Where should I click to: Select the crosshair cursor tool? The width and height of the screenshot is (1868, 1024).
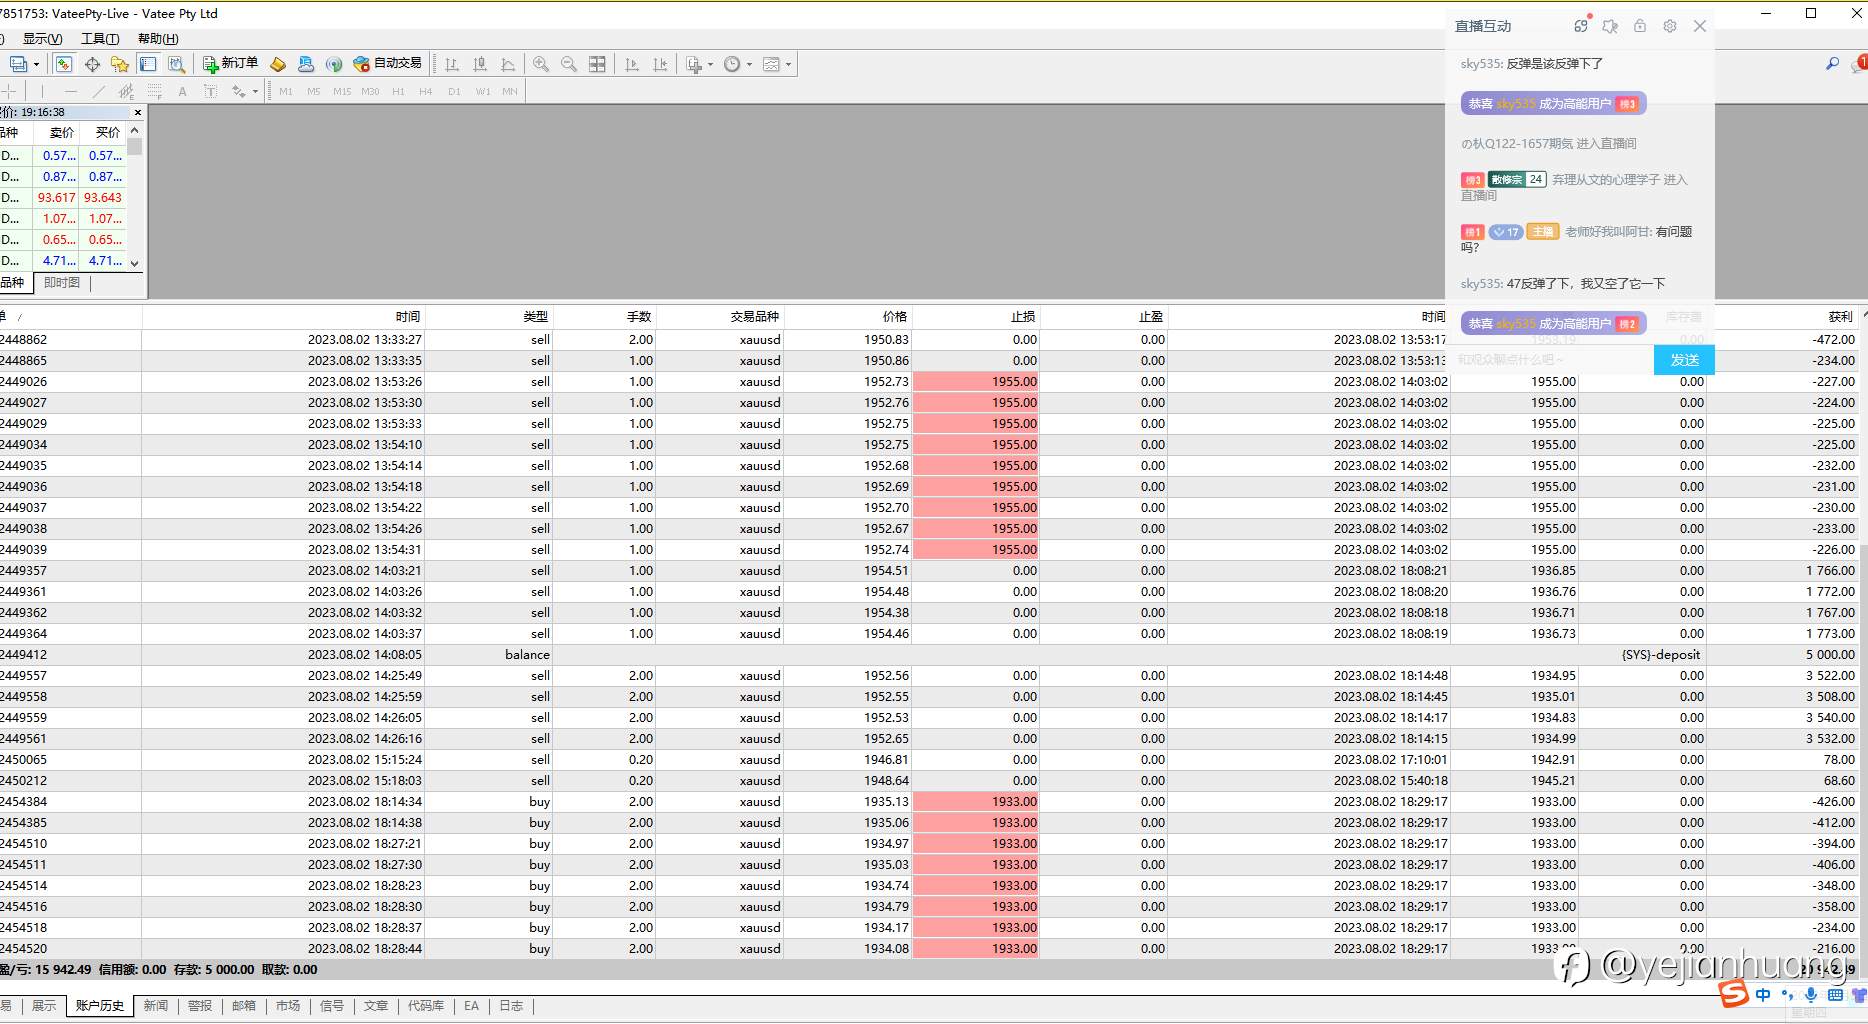click(x=10, y=91)
